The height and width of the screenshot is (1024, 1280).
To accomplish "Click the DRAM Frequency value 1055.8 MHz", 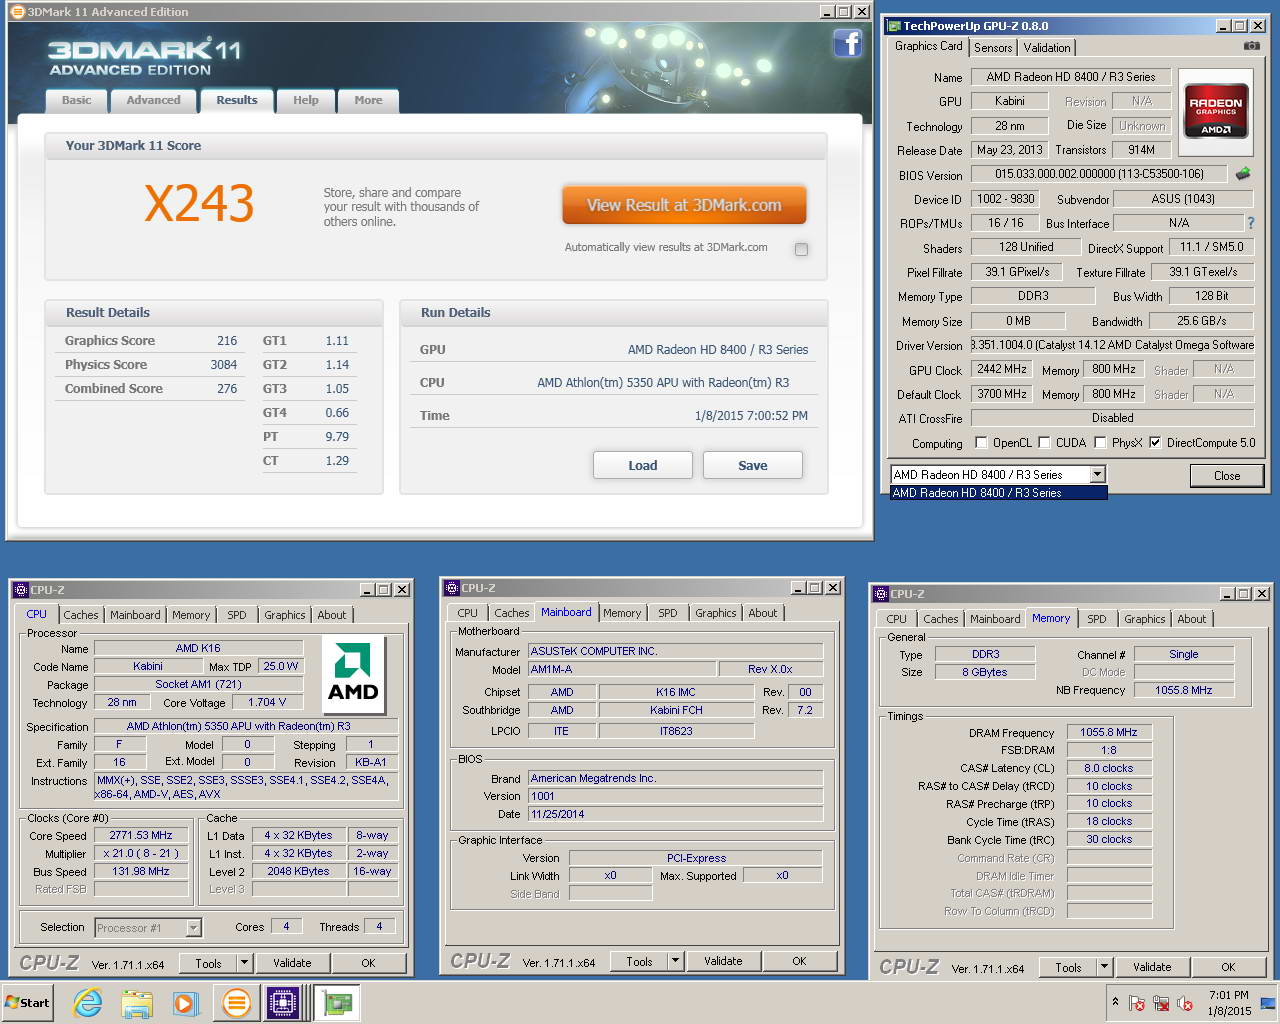I will pyautogui.click(x=1108, y=732).
